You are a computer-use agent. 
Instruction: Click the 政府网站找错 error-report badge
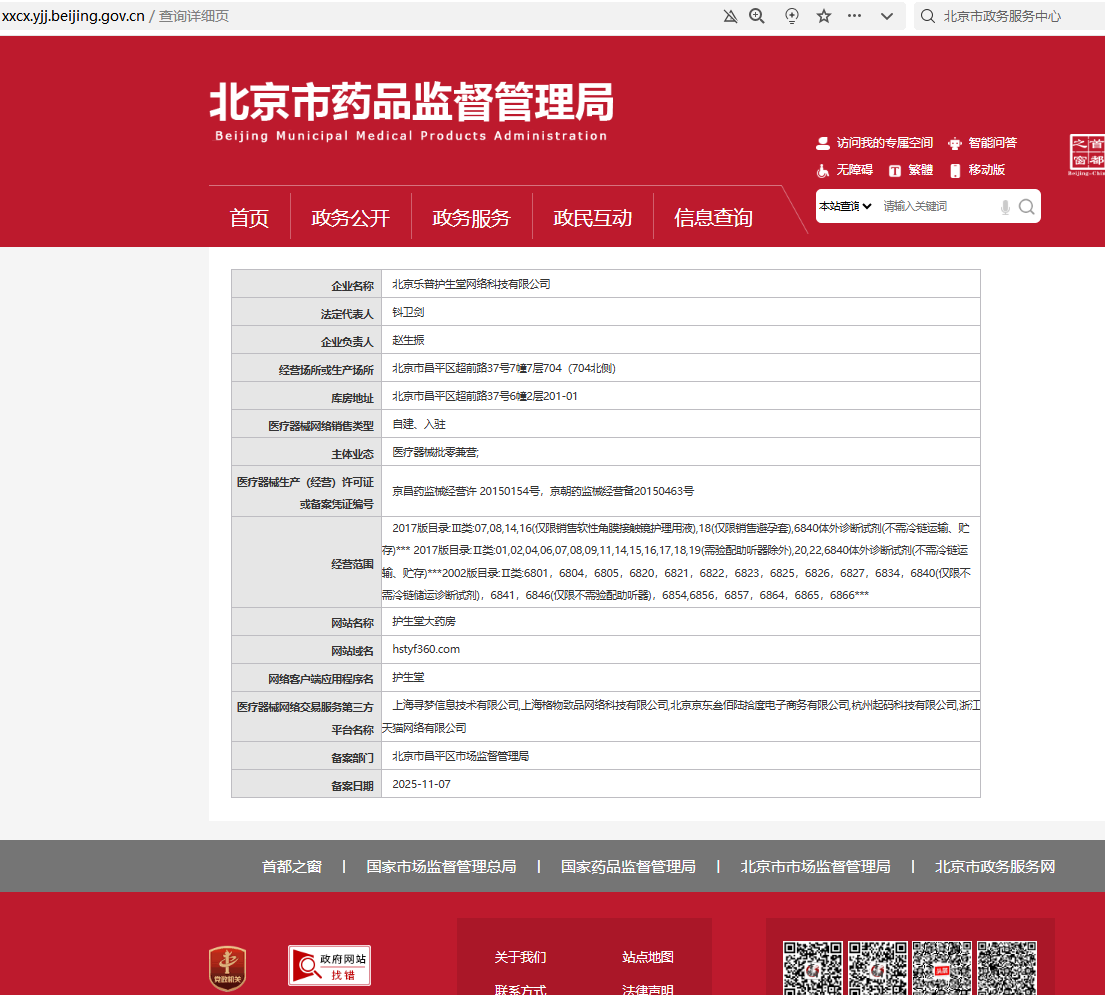pos(330,966)
